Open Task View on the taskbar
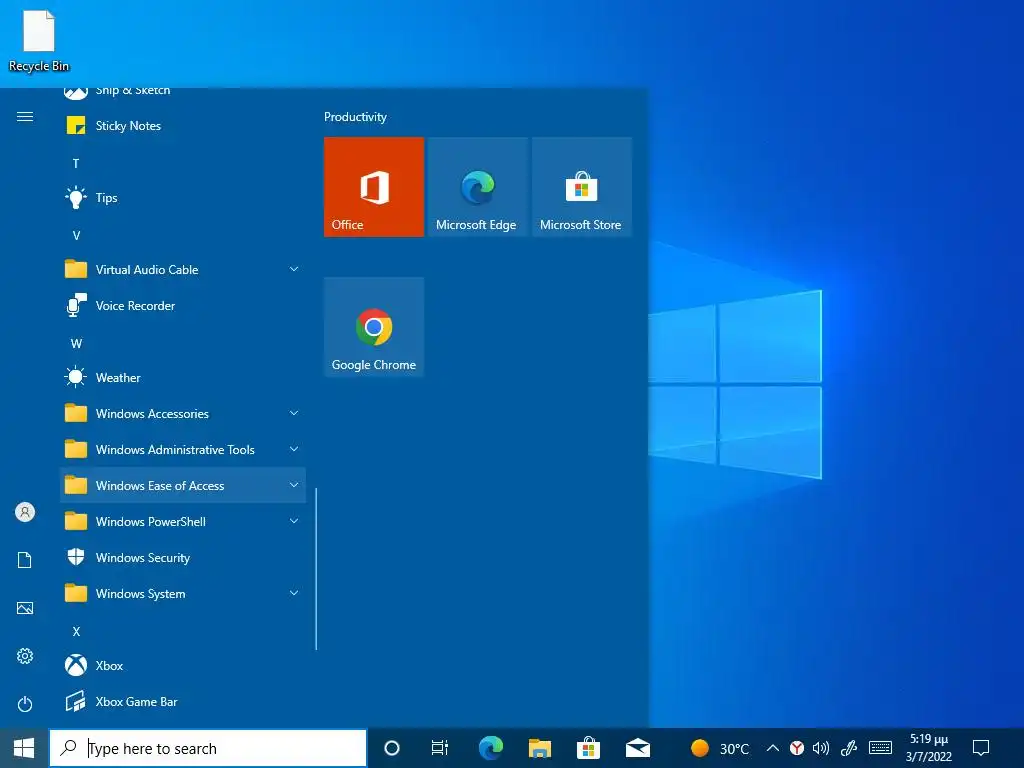This screenshot has height=768, width=1024. [x=440, y=748]
